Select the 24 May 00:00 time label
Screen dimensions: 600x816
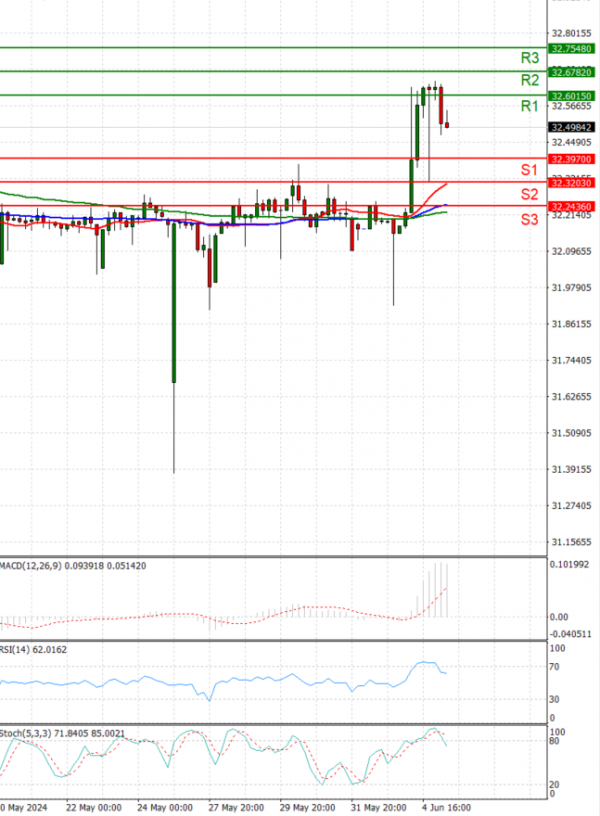click(164, 807)
